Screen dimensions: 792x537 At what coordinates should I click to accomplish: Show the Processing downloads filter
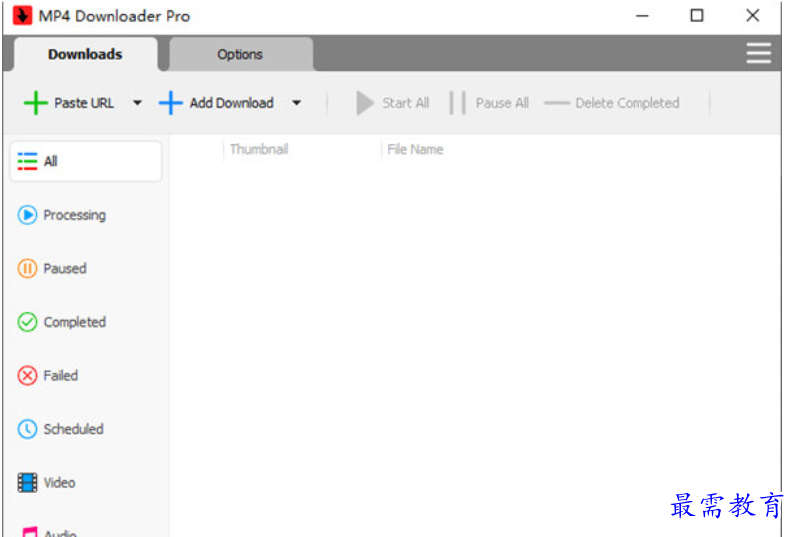point(86,215)
